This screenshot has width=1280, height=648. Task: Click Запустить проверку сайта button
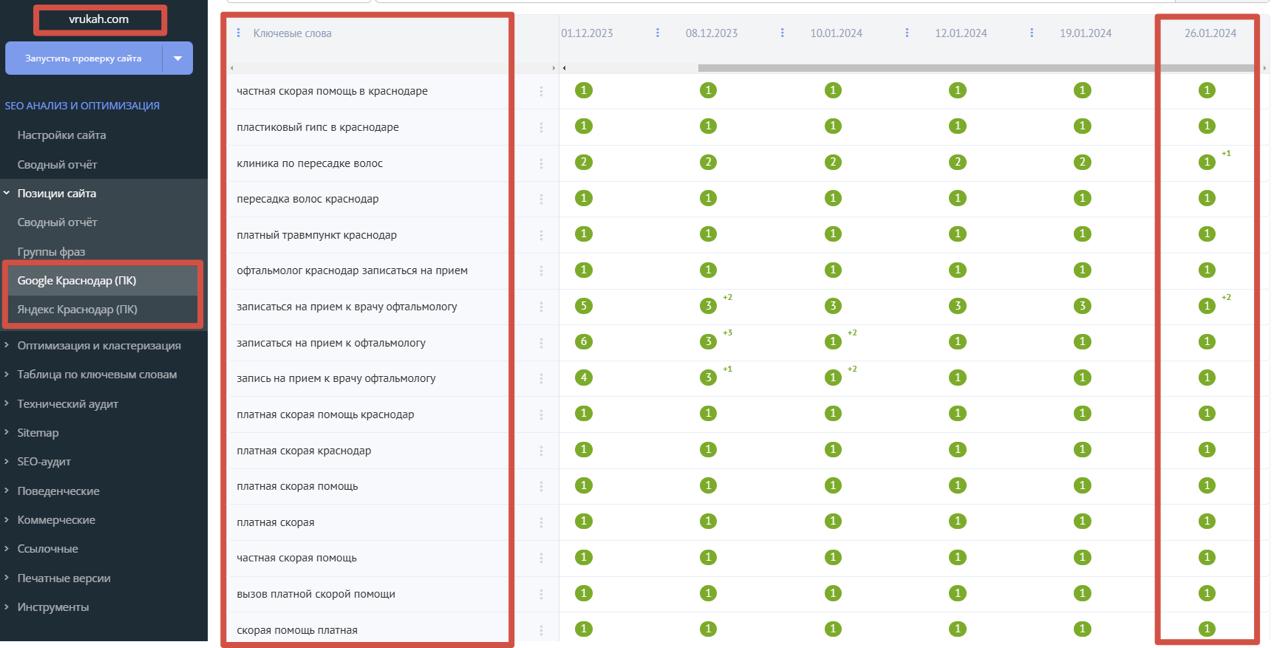point(83,58)
